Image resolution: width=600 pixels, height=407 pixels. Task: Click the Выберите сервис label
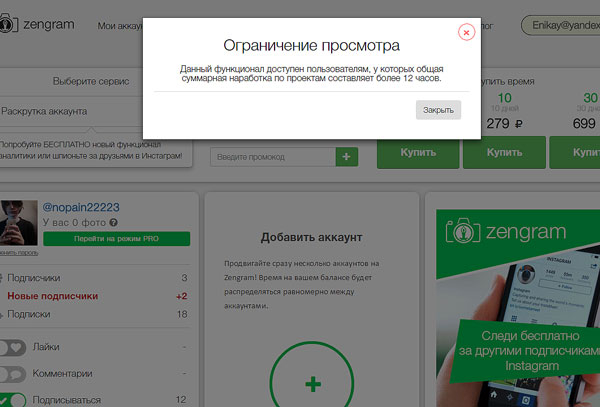point(91,81)
